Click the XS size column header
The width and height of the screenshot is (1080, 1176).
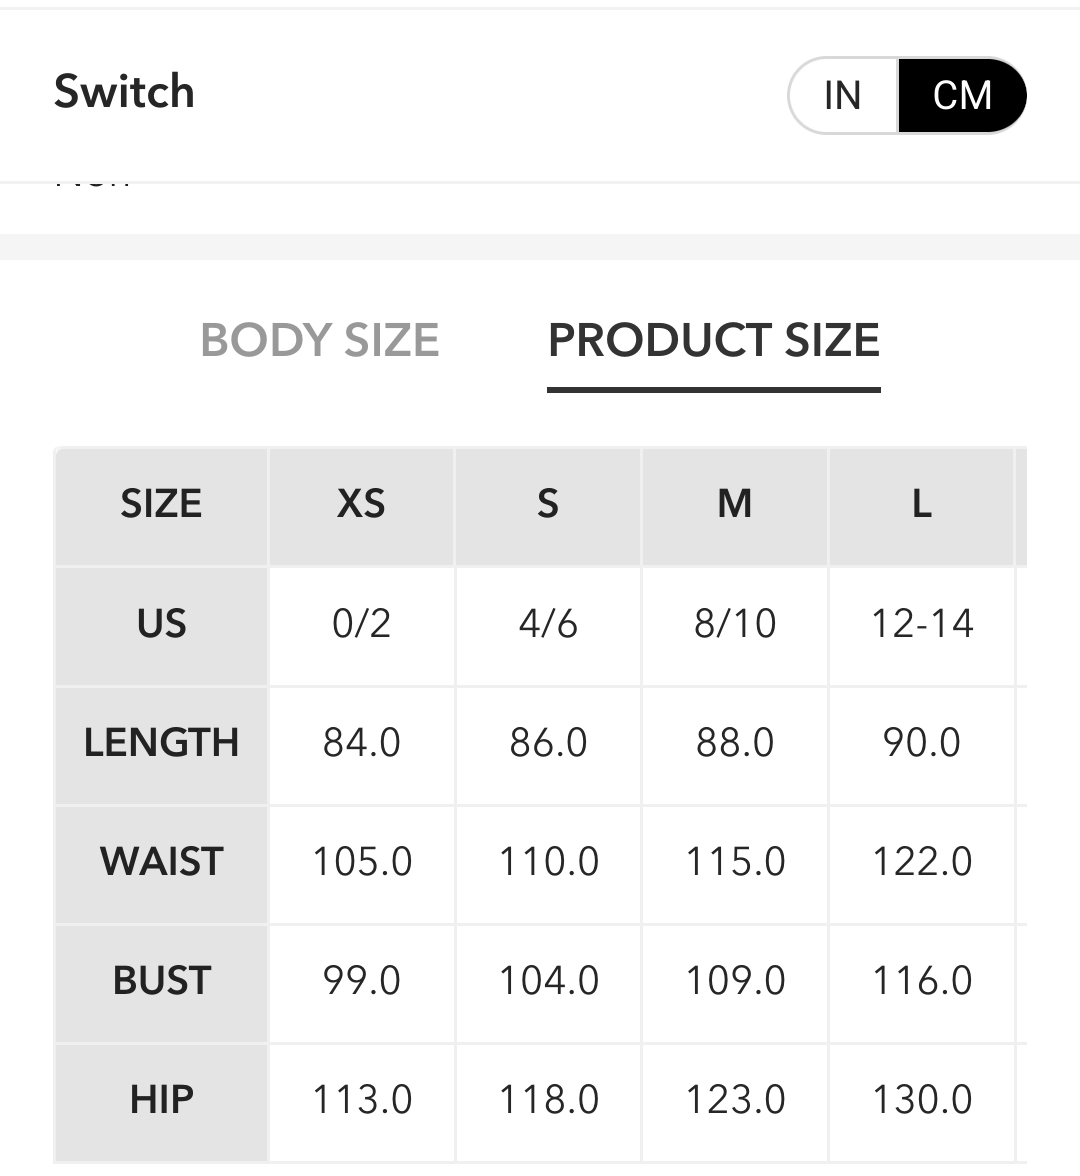click(361, 504)
